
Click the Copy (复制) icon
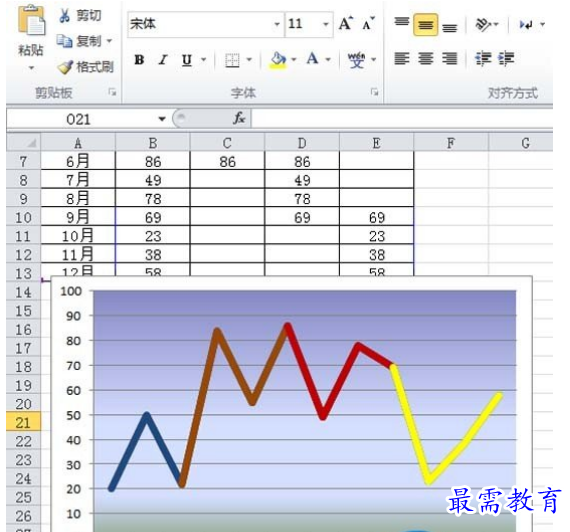click(x=64, y=41)
